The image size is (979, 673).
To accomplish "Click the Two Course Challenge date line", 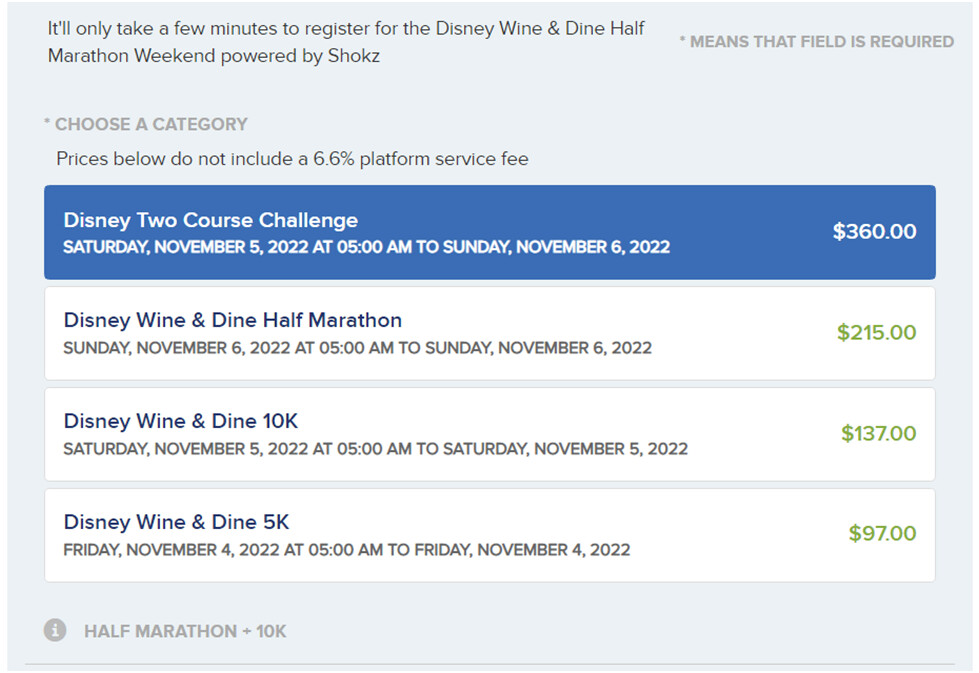I will pyautogui.click(x=366, y=247).
